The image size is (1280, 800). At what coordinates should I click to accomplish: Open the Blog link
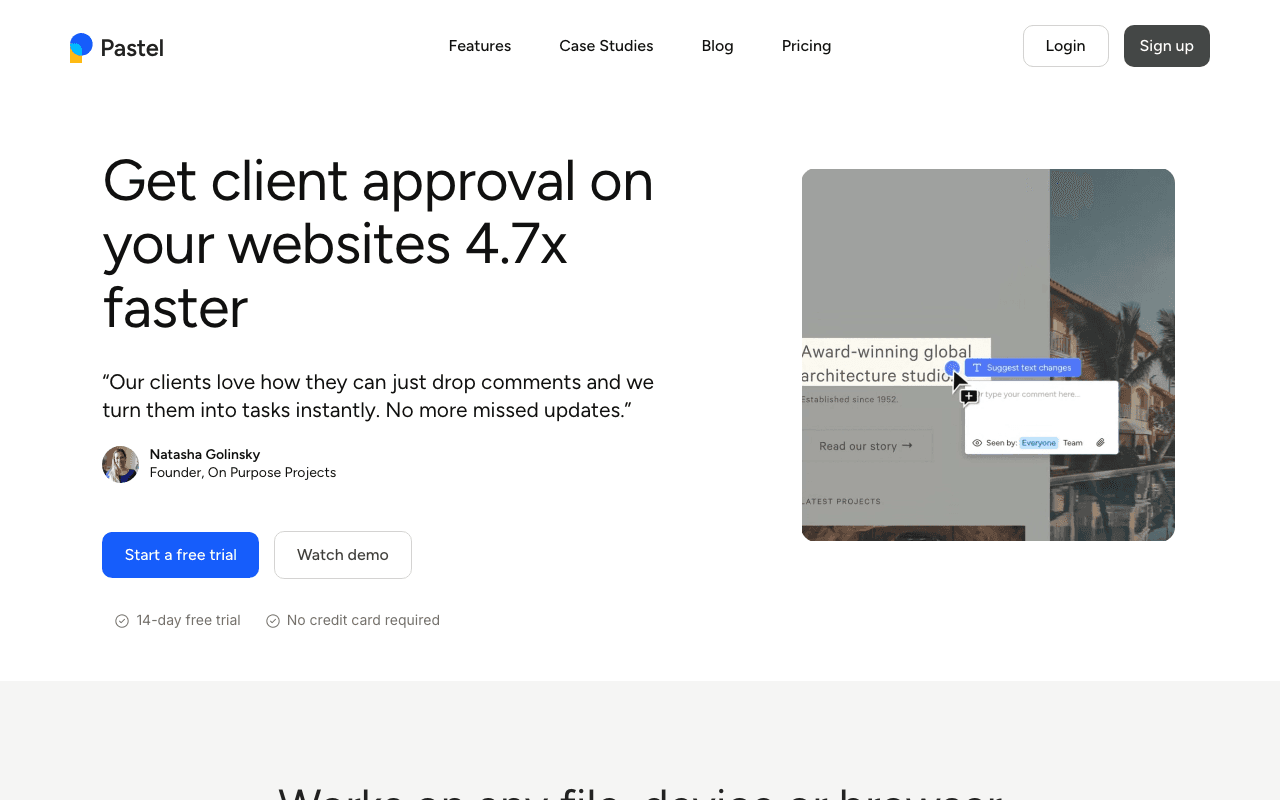pyautogui.click(x=718, y=46)
